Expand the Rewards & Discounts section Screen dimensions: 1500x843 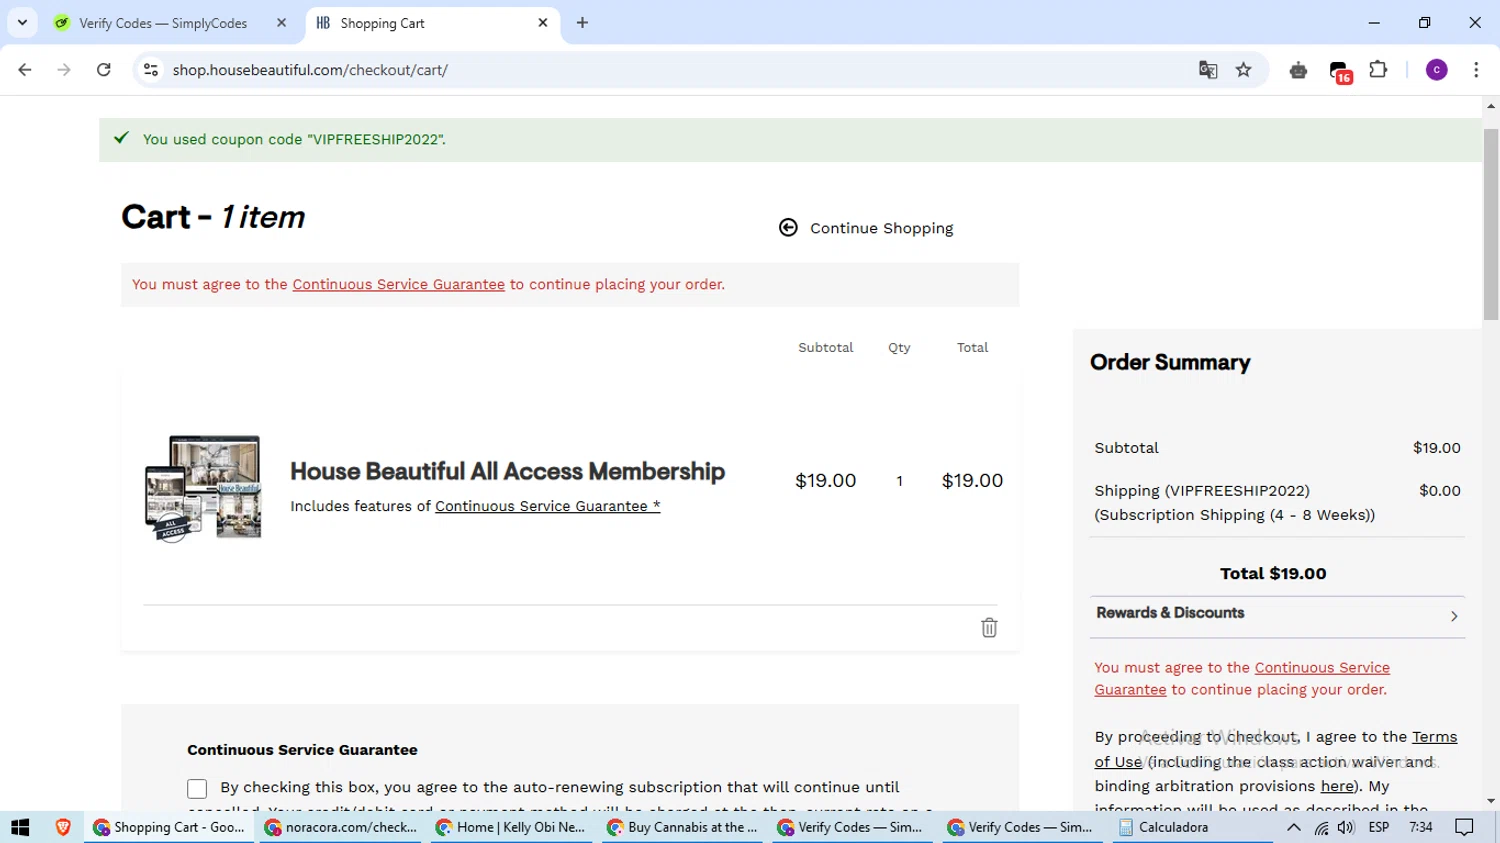[1277, 615]
